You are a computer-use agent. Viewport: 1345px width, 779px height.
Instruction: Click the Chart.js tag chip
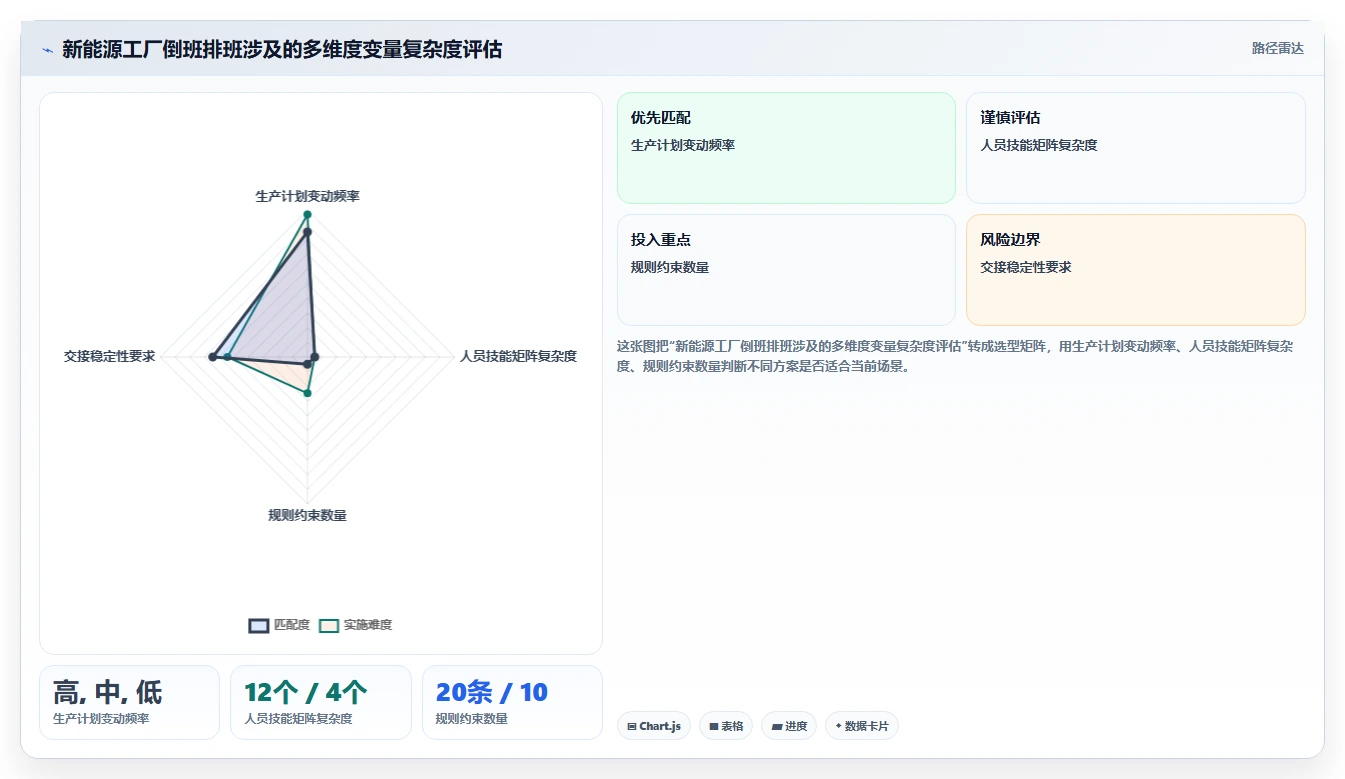[x=654, y=726]
